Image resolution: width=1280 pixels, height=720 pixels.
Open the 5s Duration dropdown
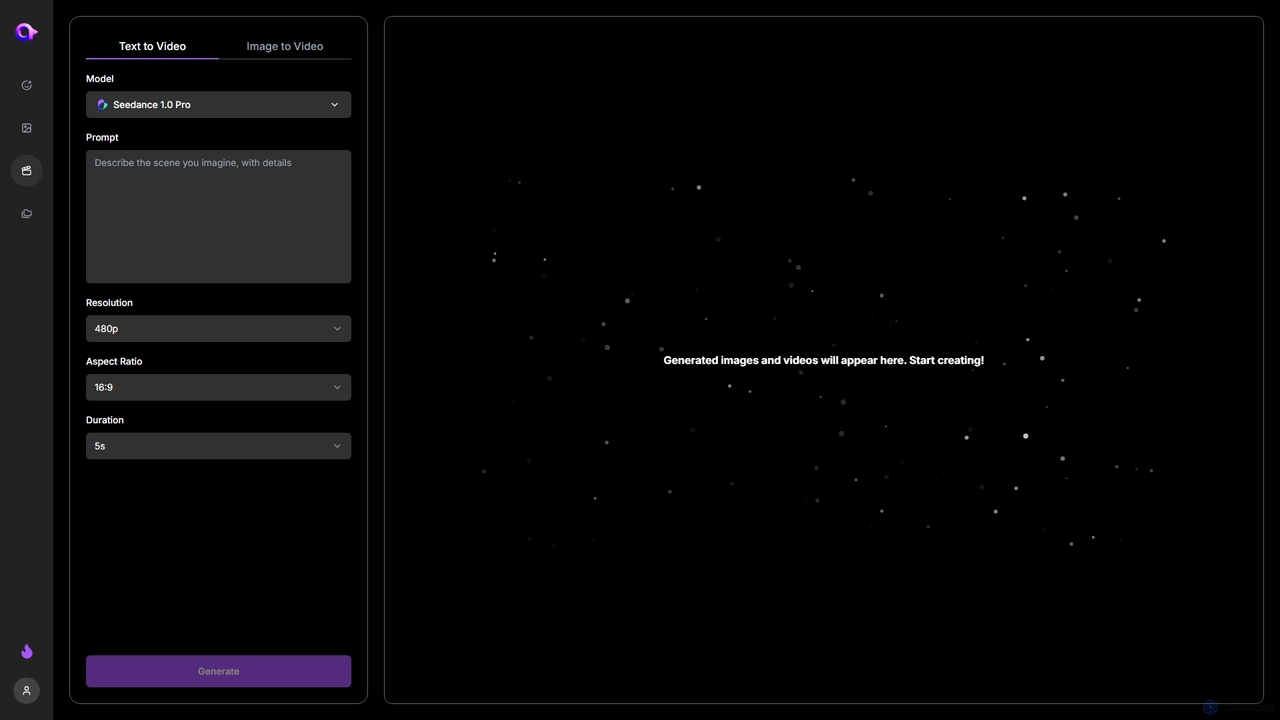pyautogui.click(x=218, y=446)
